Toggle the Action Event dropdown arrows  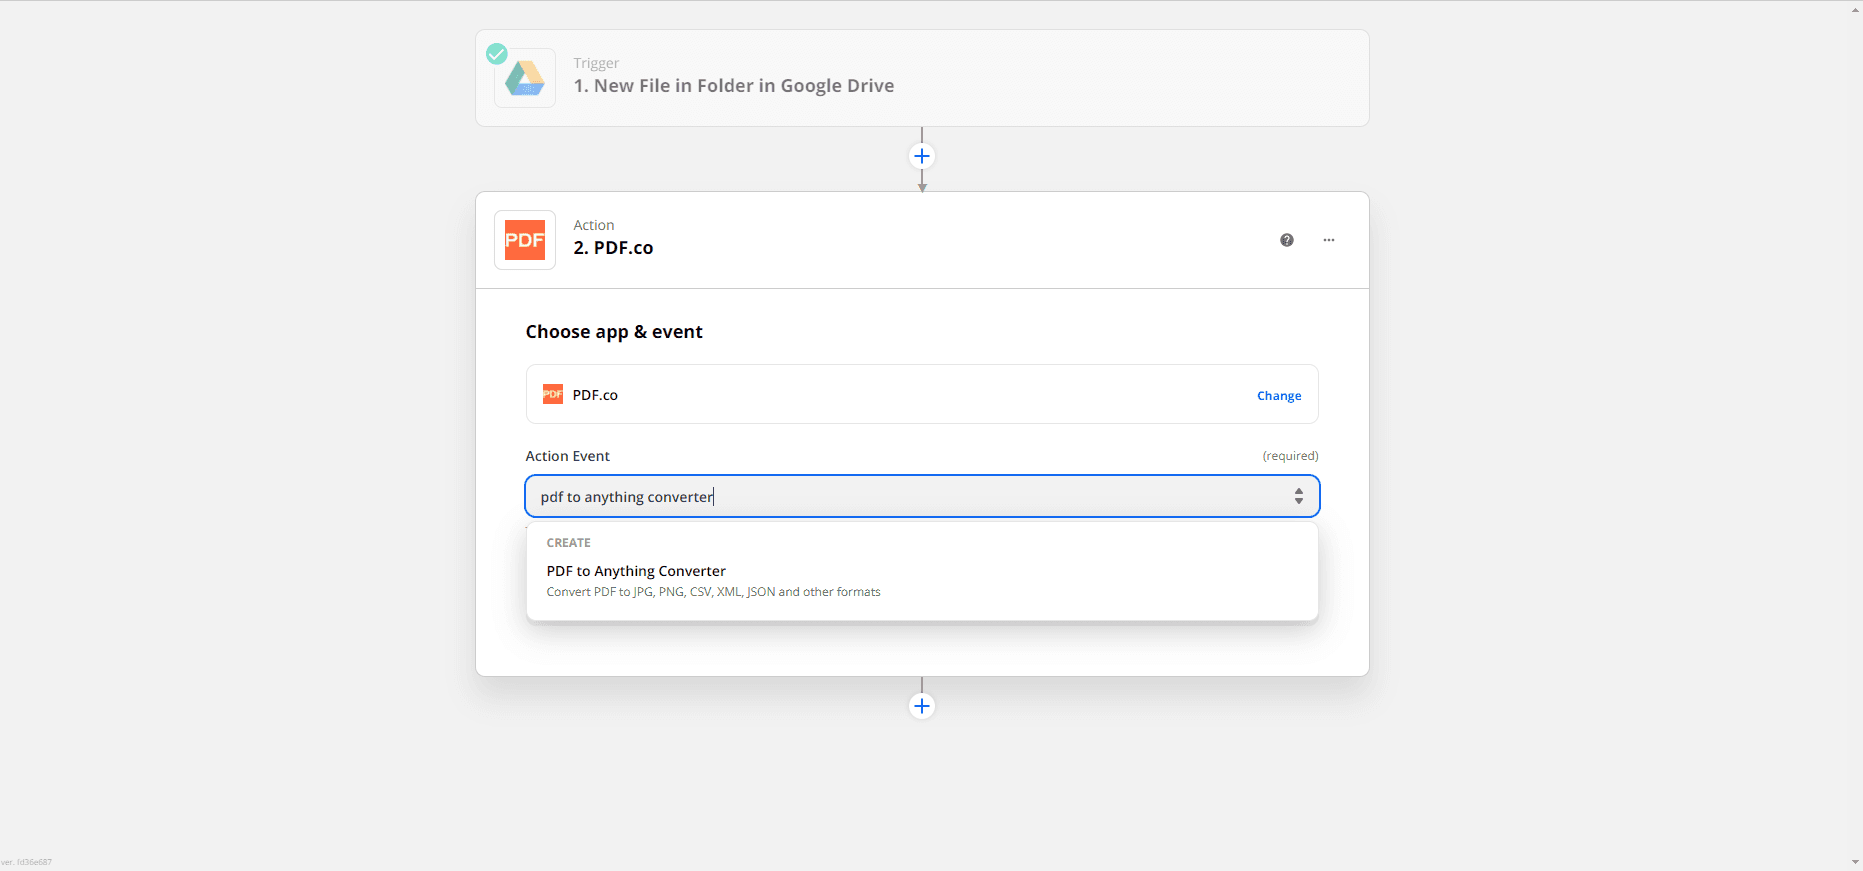[1298, 496]
